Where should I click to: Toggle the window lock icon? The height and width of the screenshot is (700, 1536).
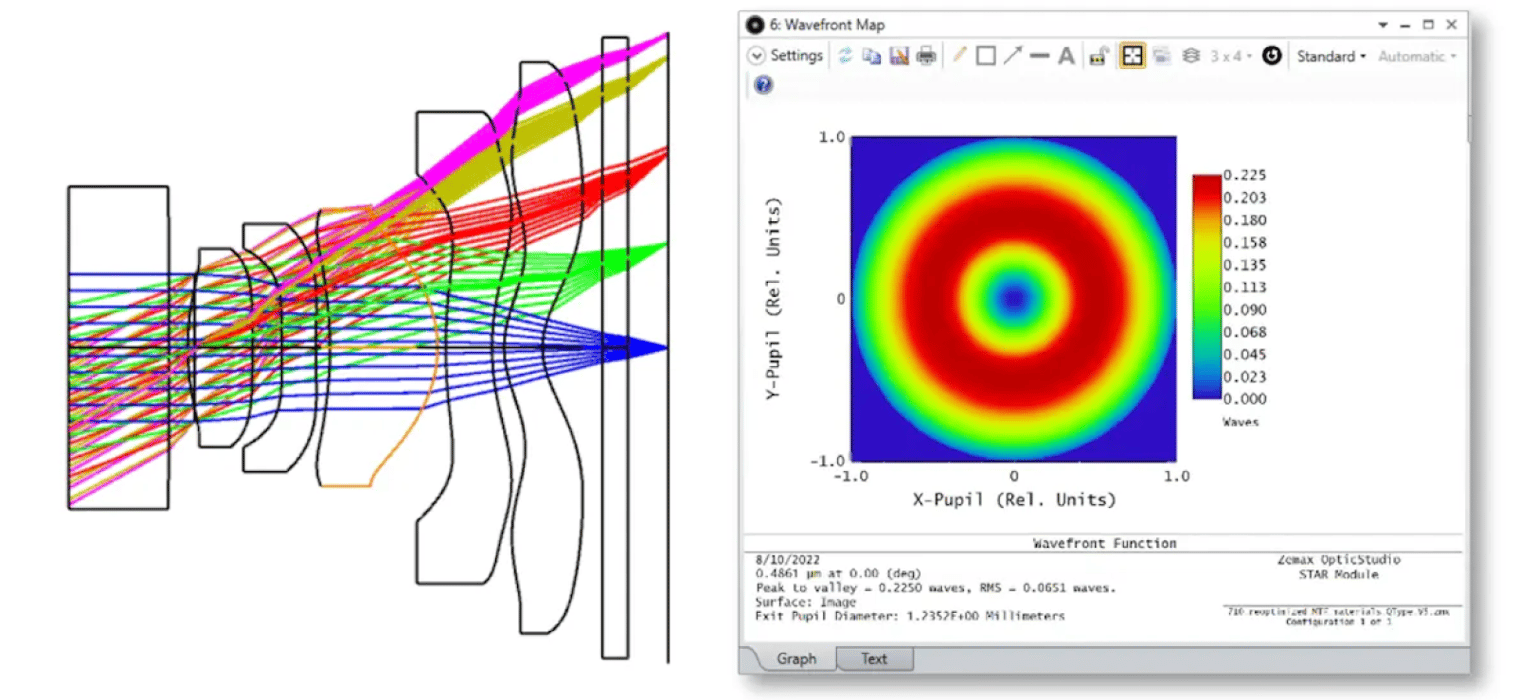tap(1098, 56)
